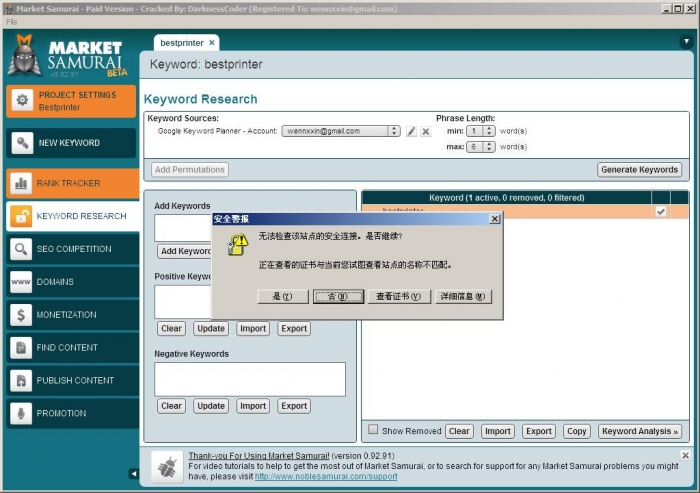Close the security alert dialog
The image size is (700, 493).
pos(495,219)
